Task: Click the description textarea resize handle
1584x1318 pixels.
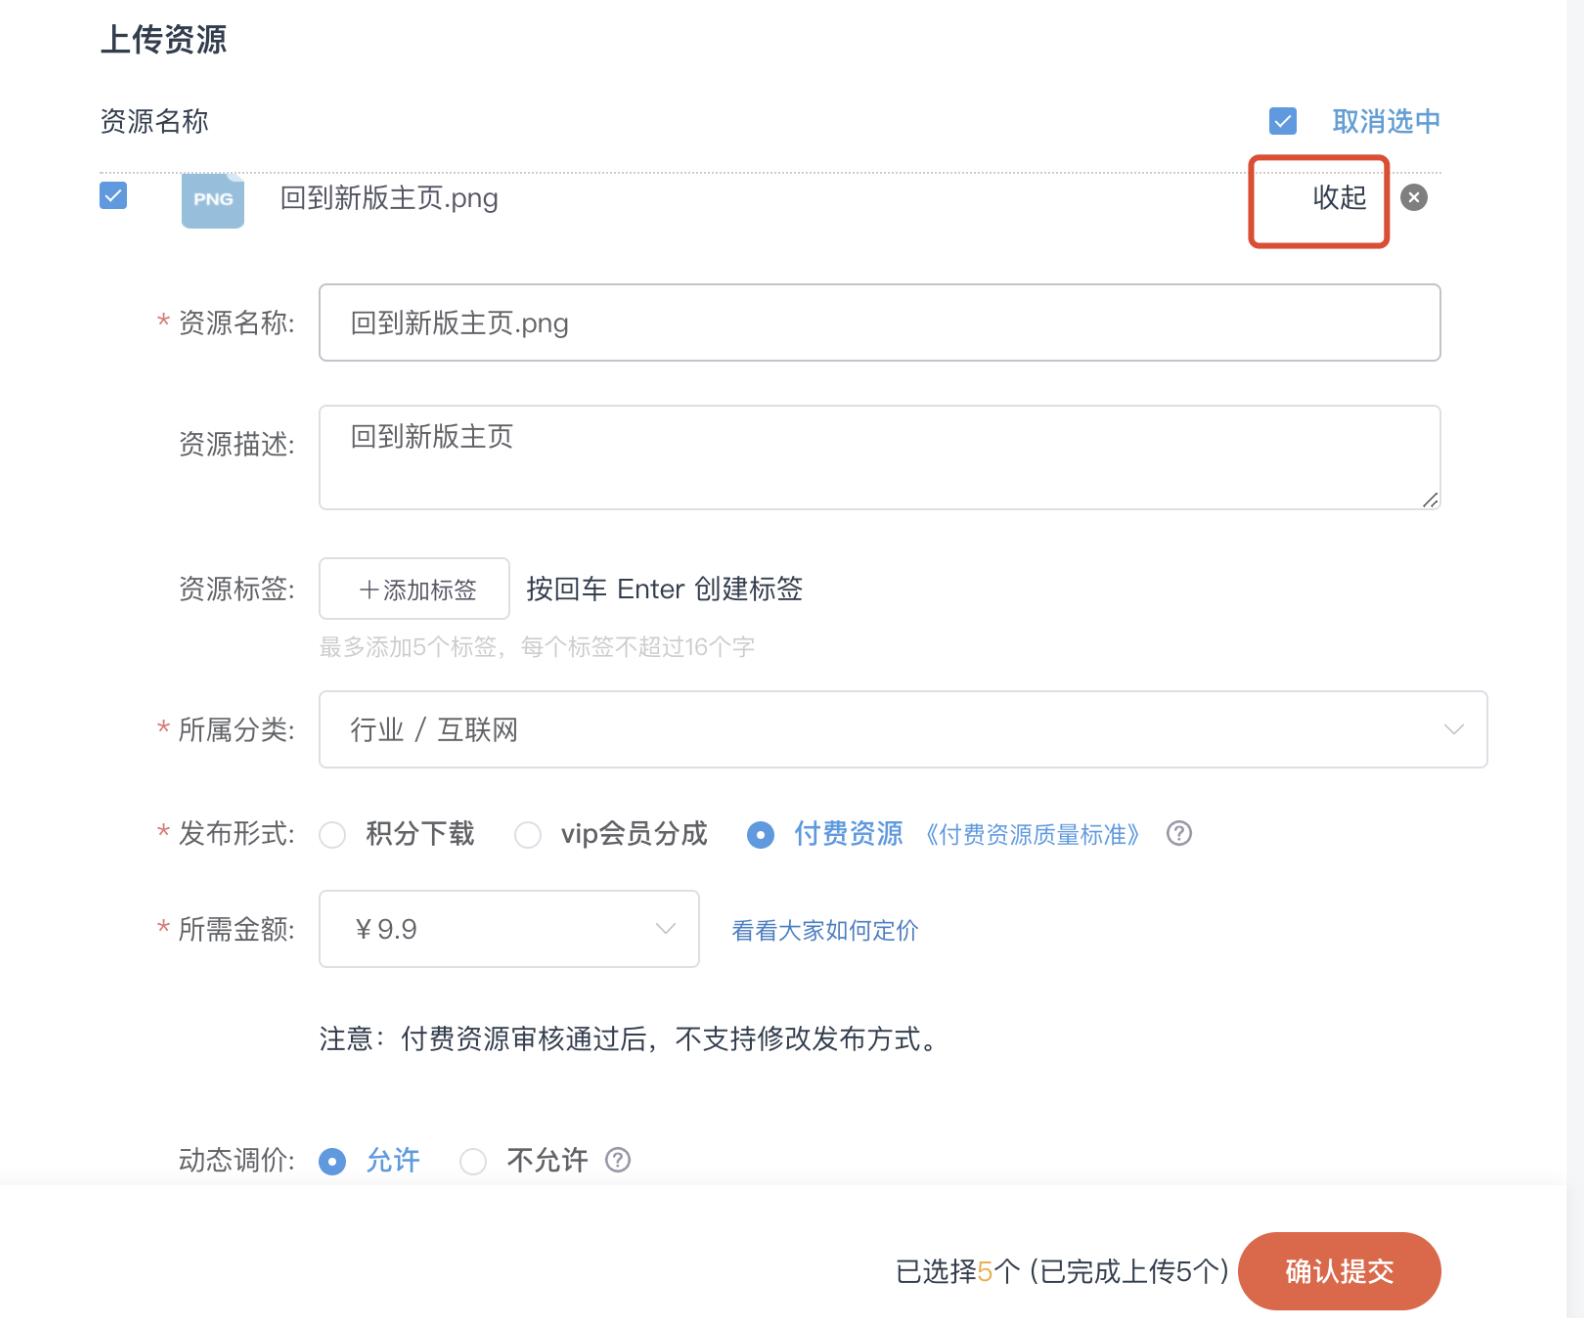Action: tap(1430, 500)
